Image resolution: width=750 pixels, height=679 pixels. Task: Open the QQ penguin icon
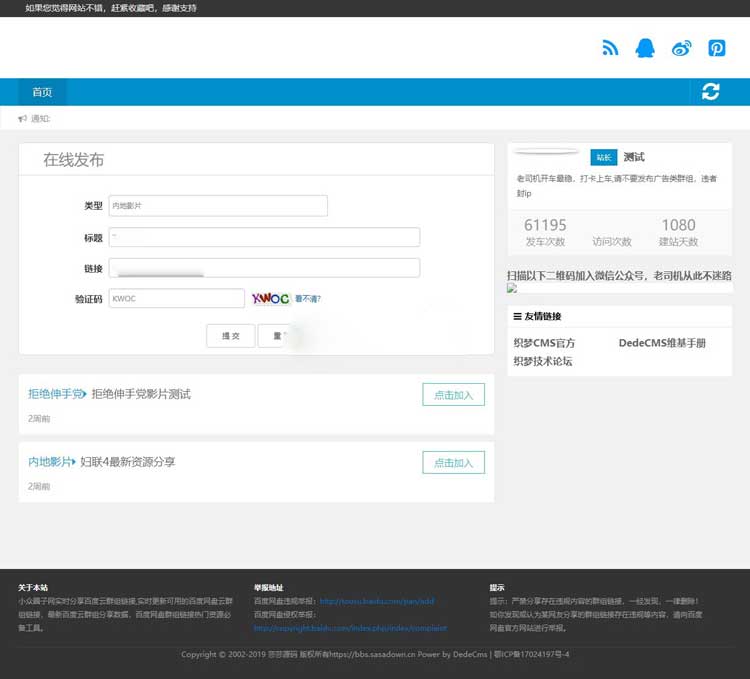[645, 48]
